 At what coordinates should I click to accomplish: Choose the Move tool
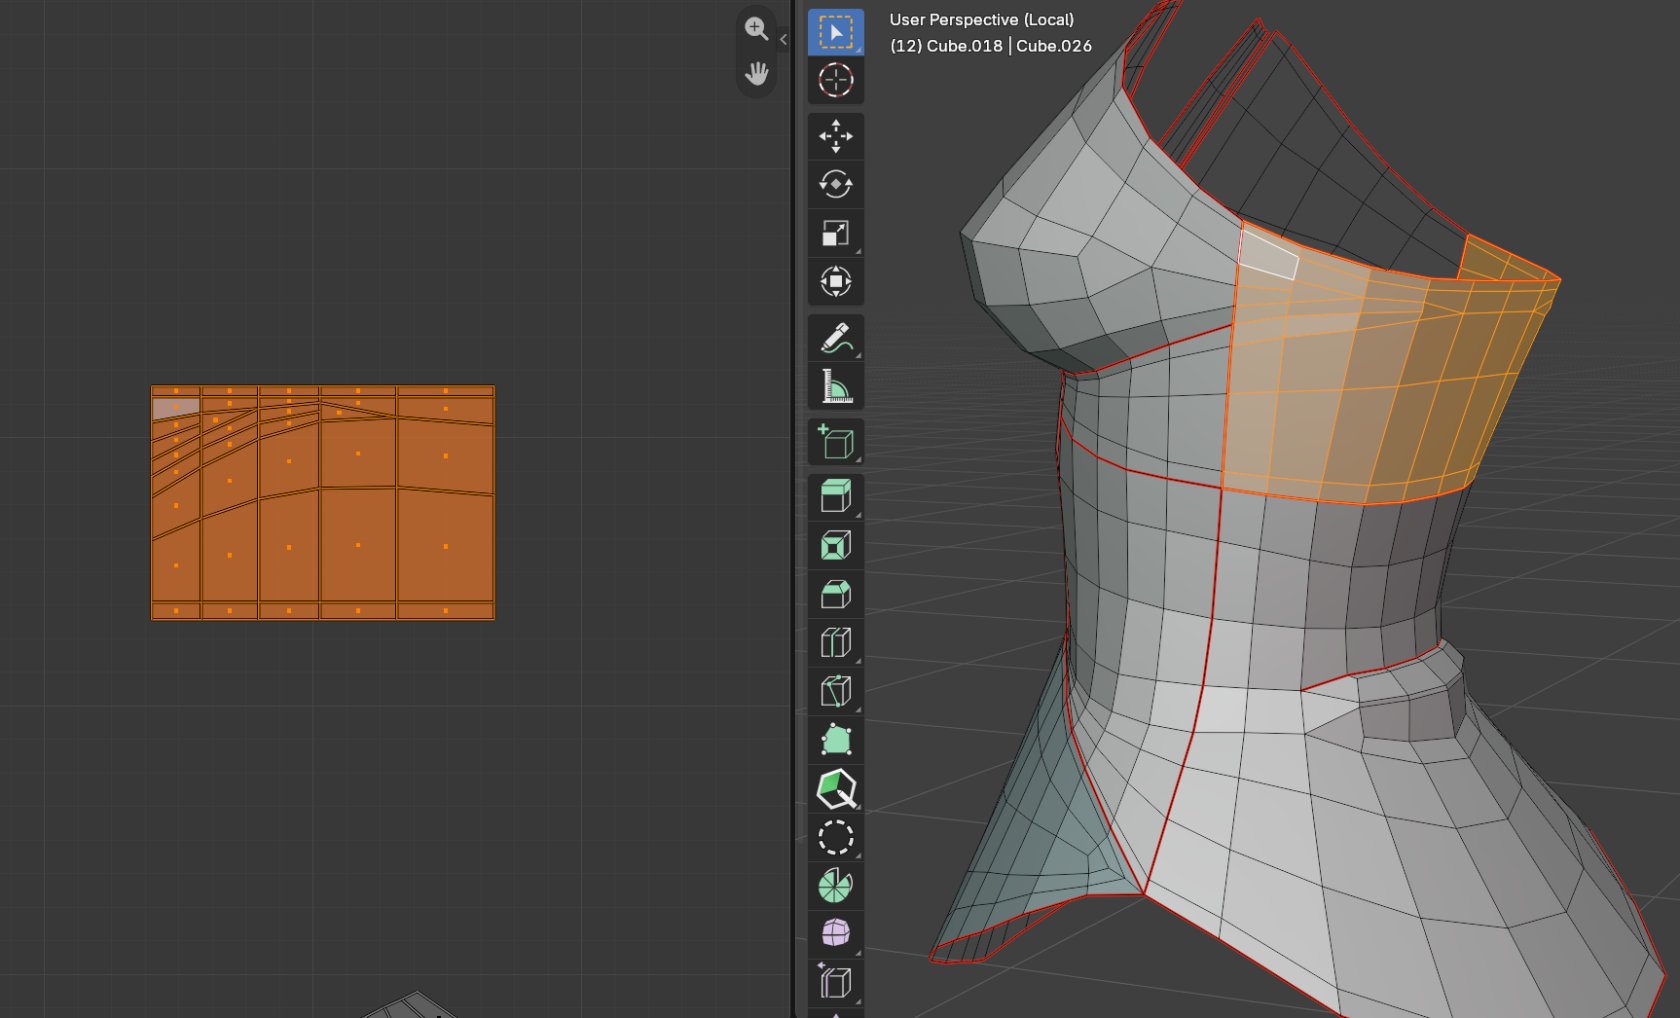[836, 136]
